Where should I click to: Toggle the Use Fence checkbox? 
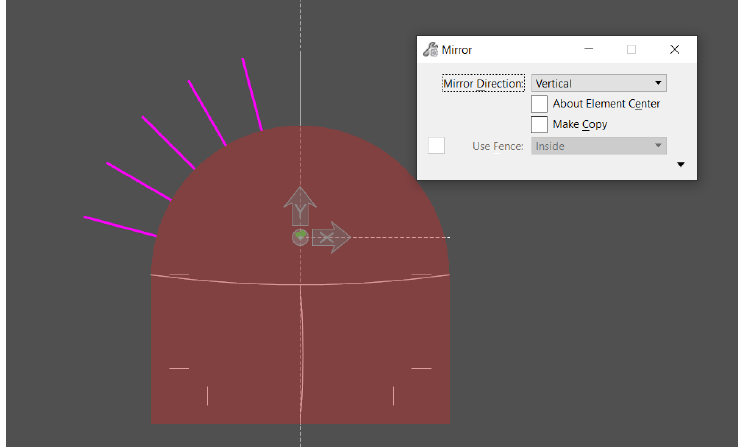(x=436, y=145)
